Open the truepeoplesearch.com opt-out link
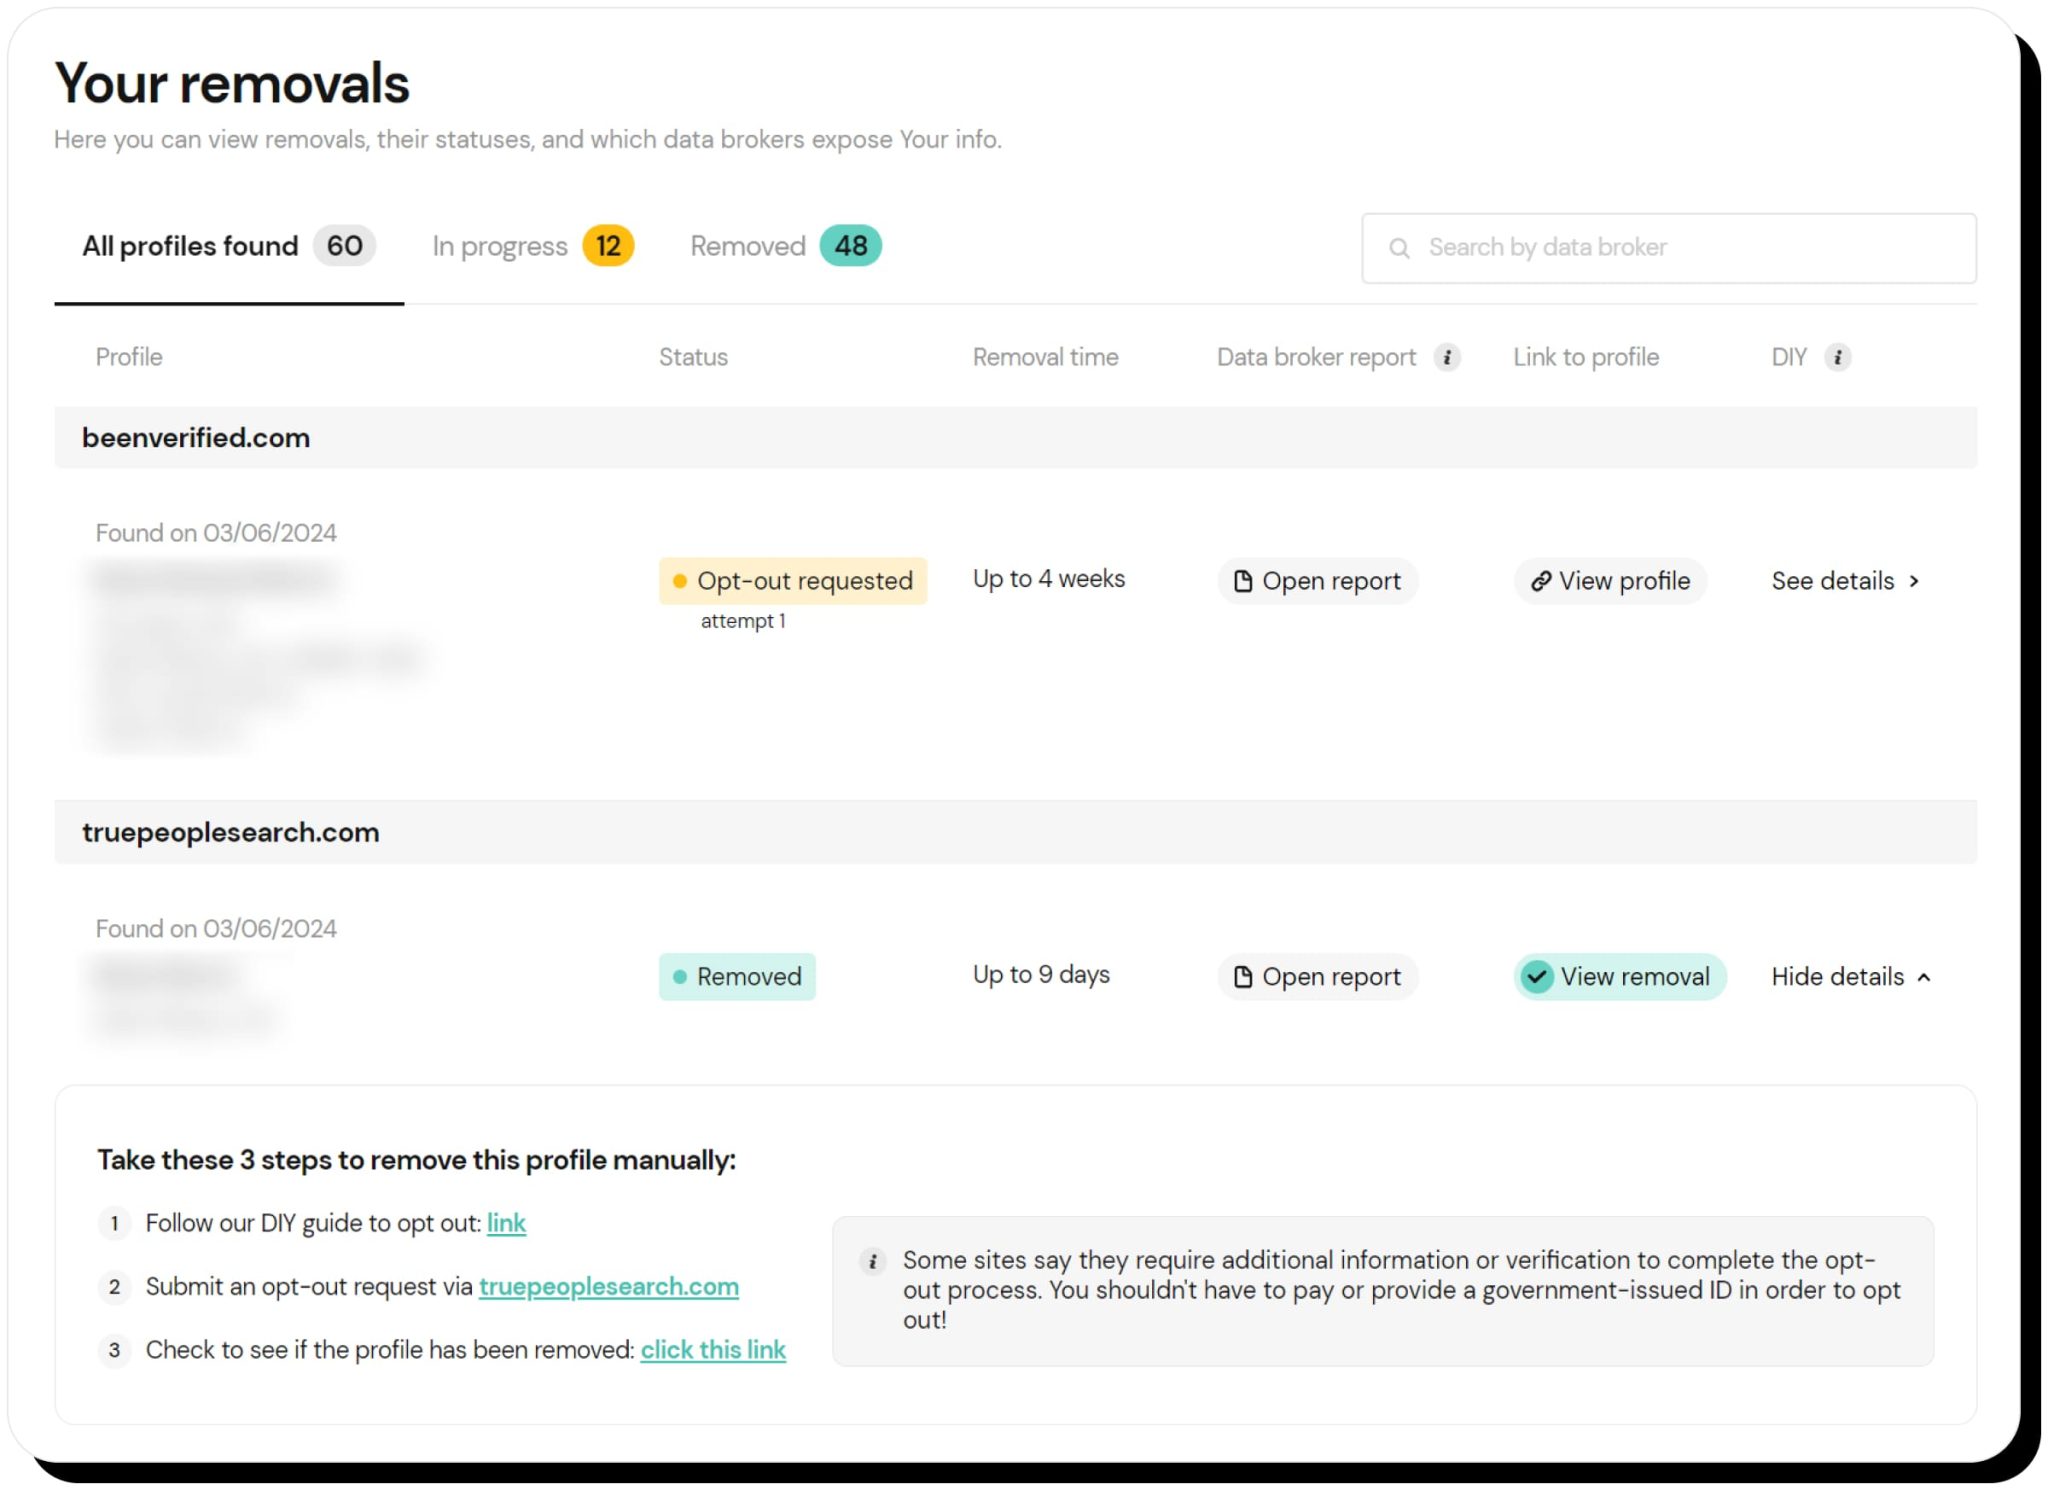The image size is (2048, 1490). click(x=608, y=1286)
